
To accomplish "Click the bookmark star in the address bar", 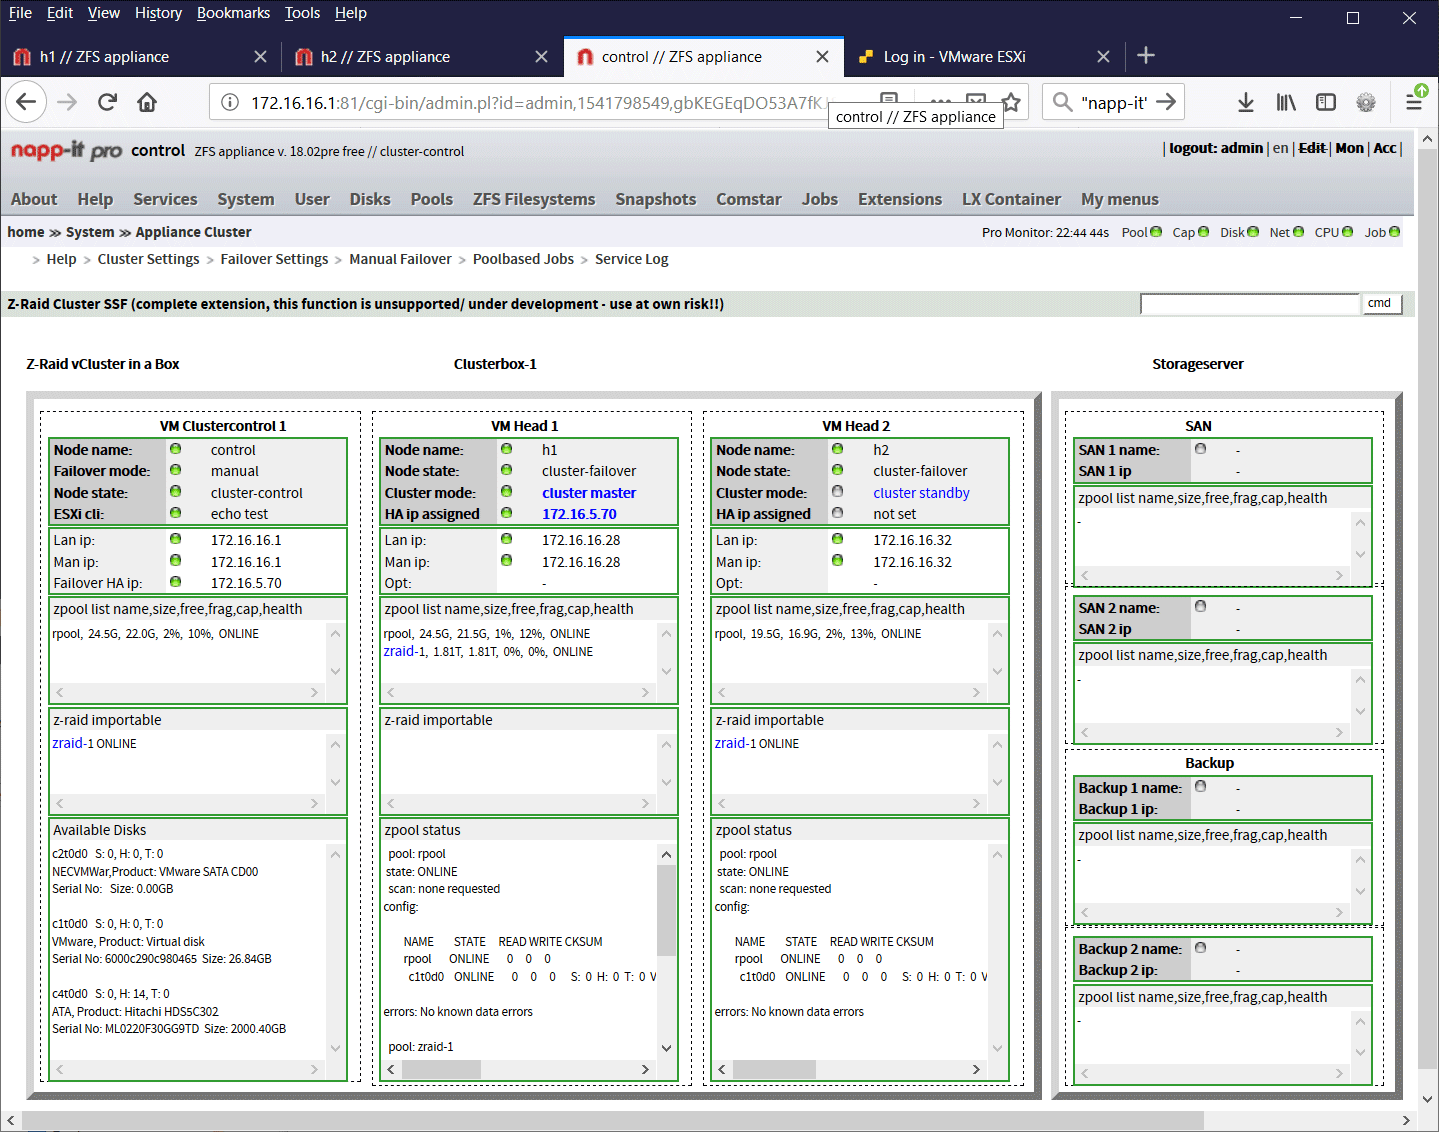I will point(1010,101).
